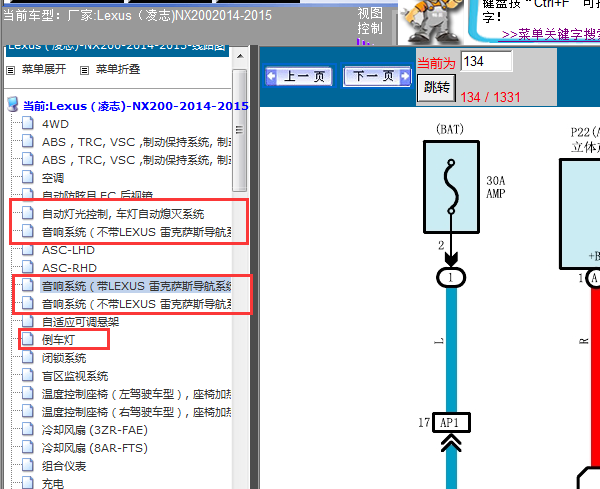Open the 菜单关键字搜索 link
The height and width of the screenshot is (489, 600).
point(550,34)
